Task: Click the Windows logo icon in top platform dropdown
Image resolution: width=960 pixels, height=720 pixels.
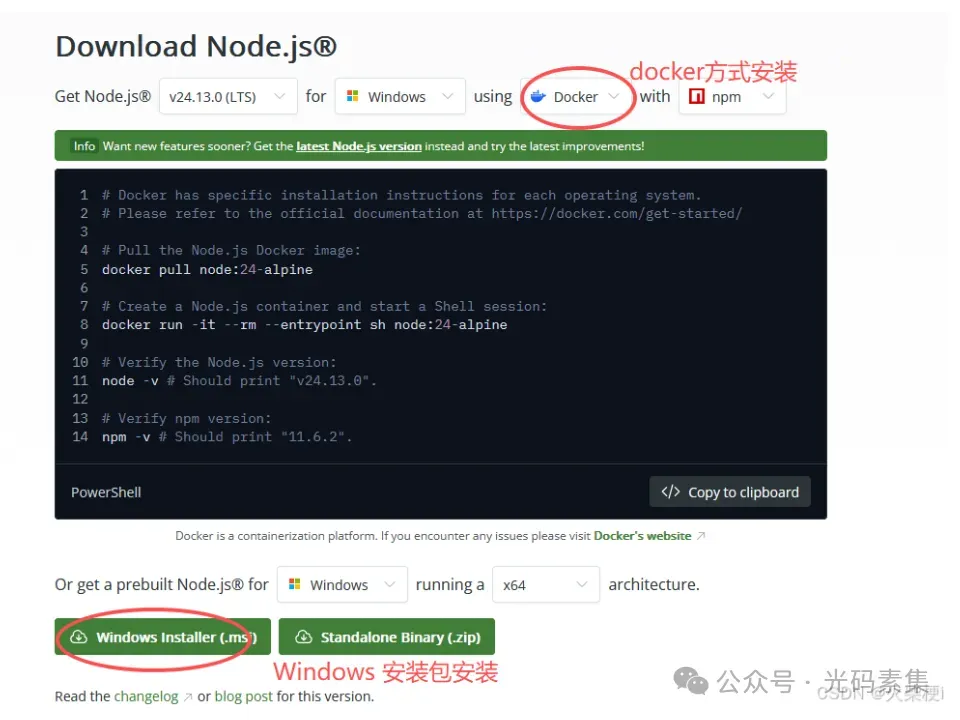Action: (353, 96)
